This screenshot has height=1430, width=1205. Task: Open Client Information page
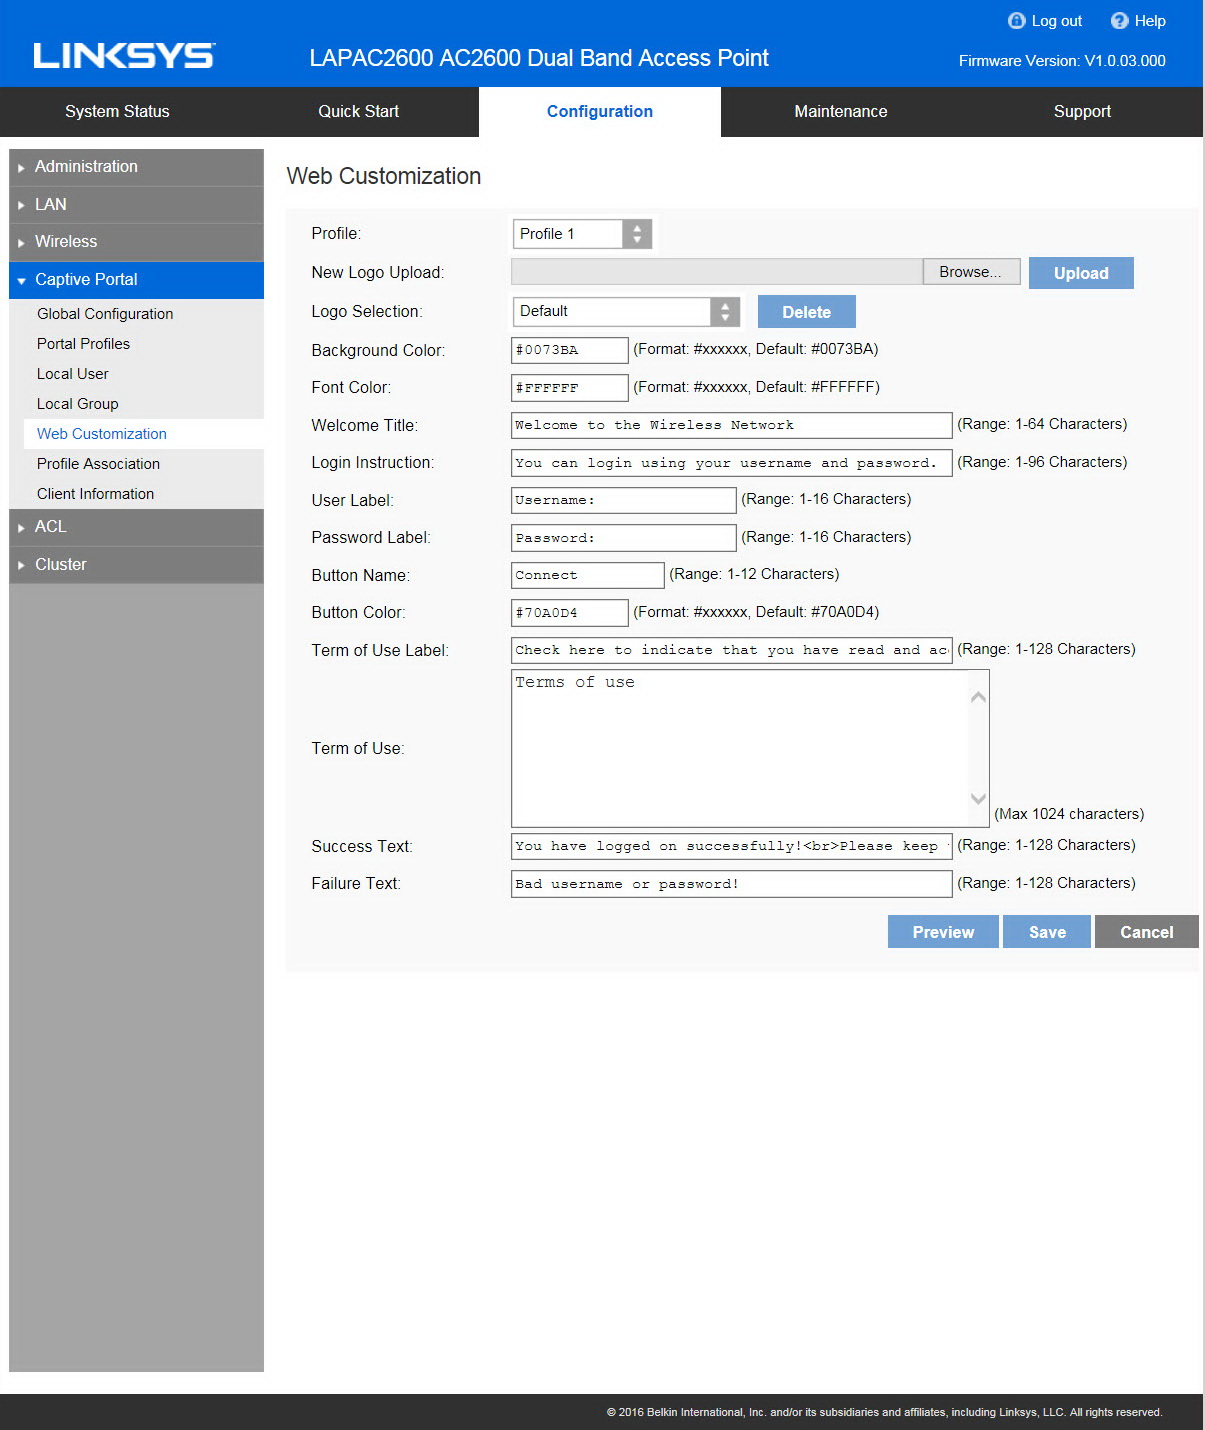[95, 494]
